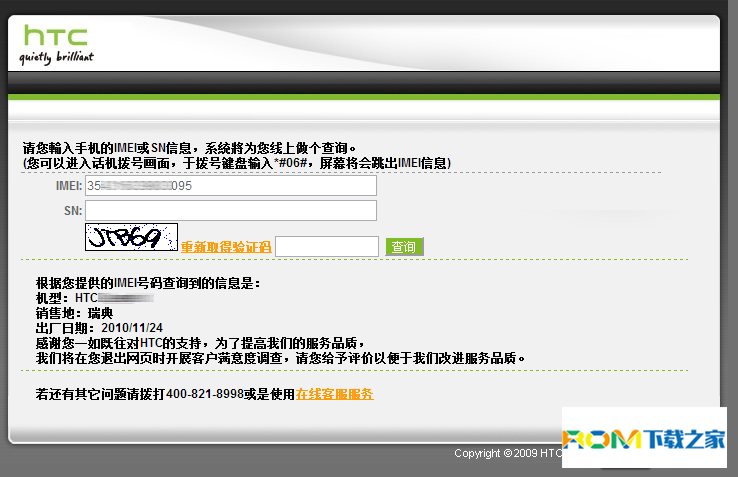Click the 客户满意度调查 survey notice line
The width and height of the screenshot is (738, 477).
[281, 358]
